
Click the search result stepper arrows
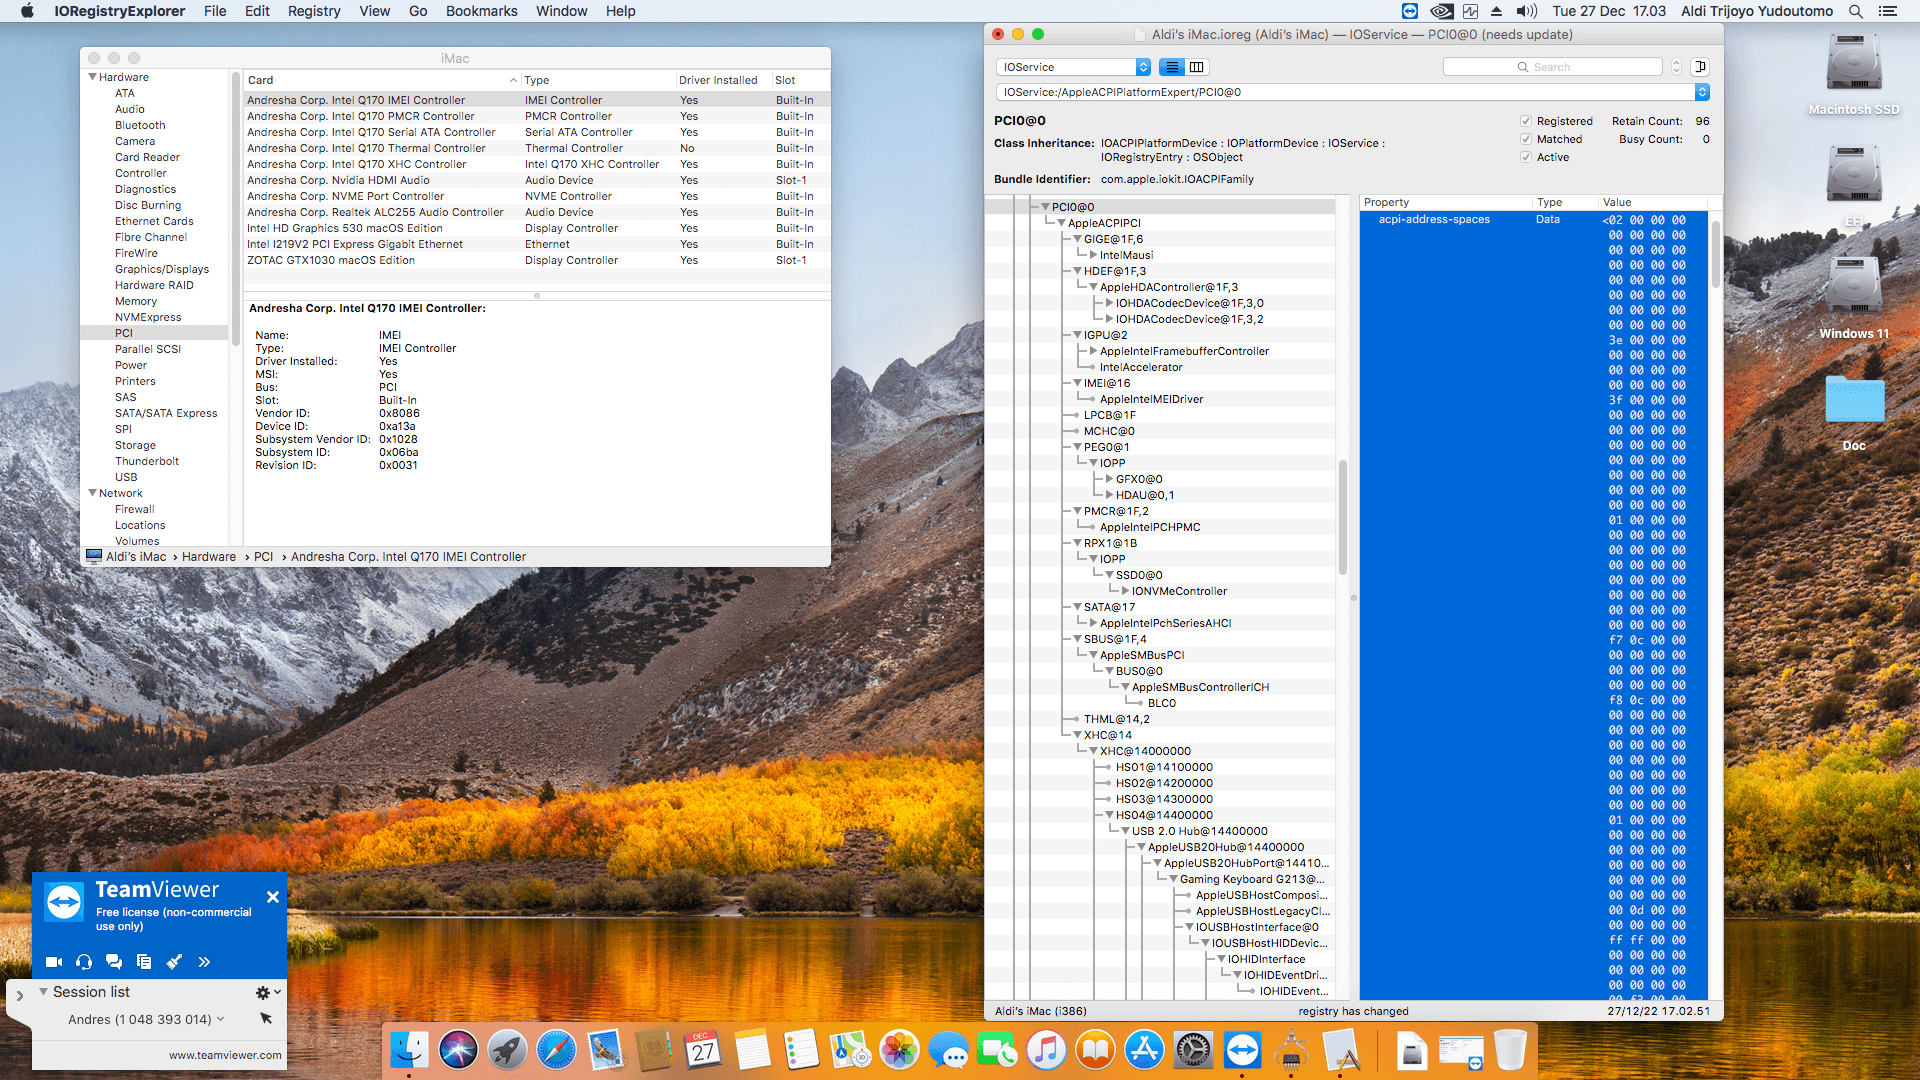[1676, 67]
